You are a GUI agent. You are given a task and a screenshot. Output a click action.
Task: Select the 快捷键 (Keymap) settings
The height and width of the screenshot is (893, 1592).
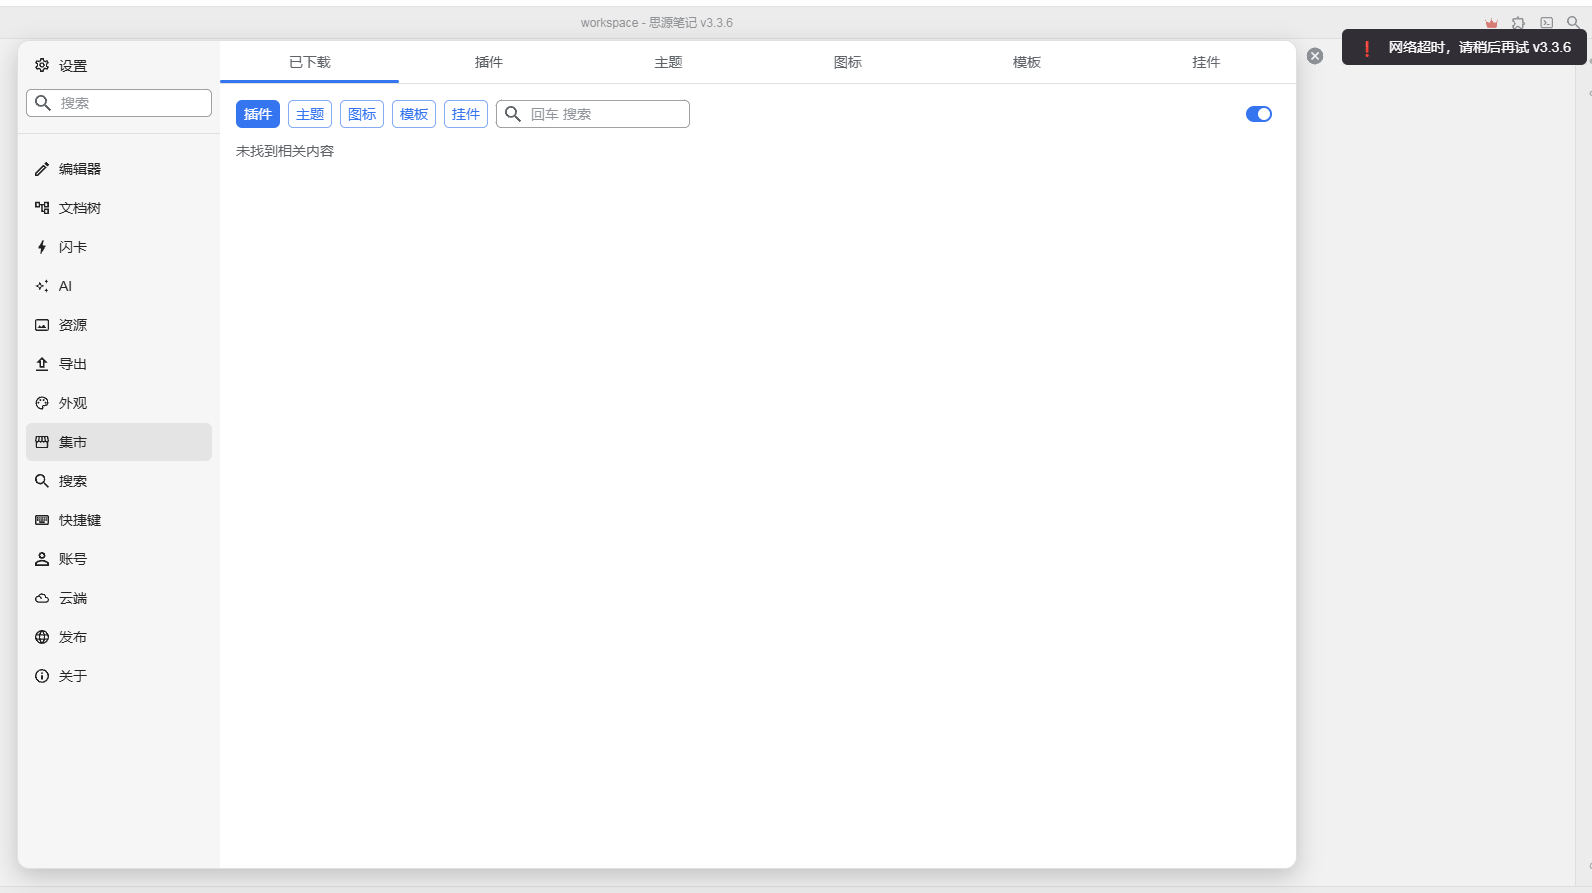[x=80, y=520]
